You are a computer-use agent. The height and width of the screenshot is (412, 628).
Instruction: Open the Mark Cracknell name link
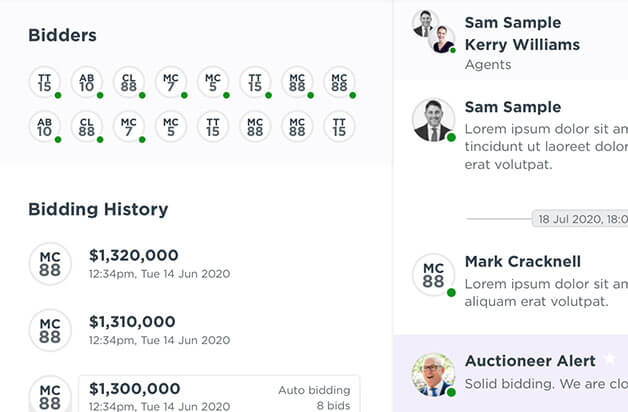[x=523, y=261]
